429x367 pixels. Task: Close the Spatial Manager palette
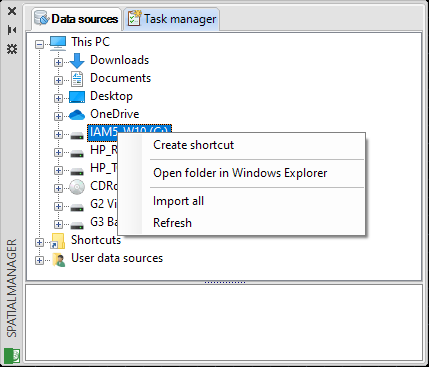[x=12, y=11]
